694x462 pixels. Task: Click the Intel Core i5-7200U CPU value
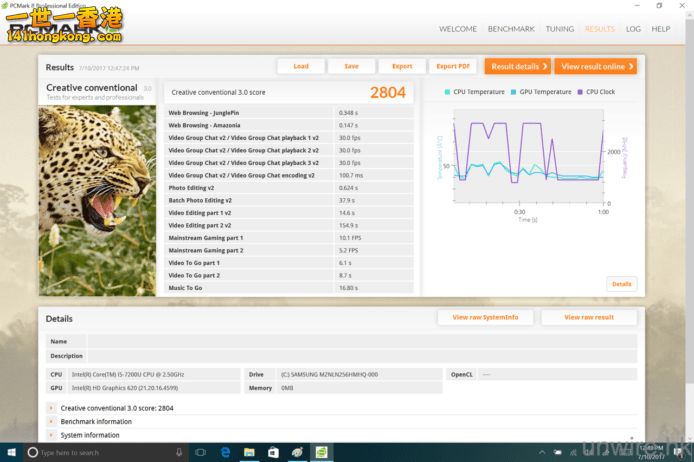point(128,374)
